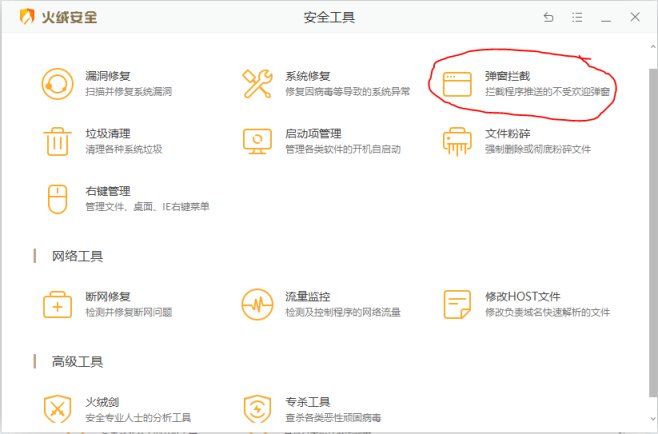
Task: Click the 修改HOST文件 note icon
Action: [457, 304]
